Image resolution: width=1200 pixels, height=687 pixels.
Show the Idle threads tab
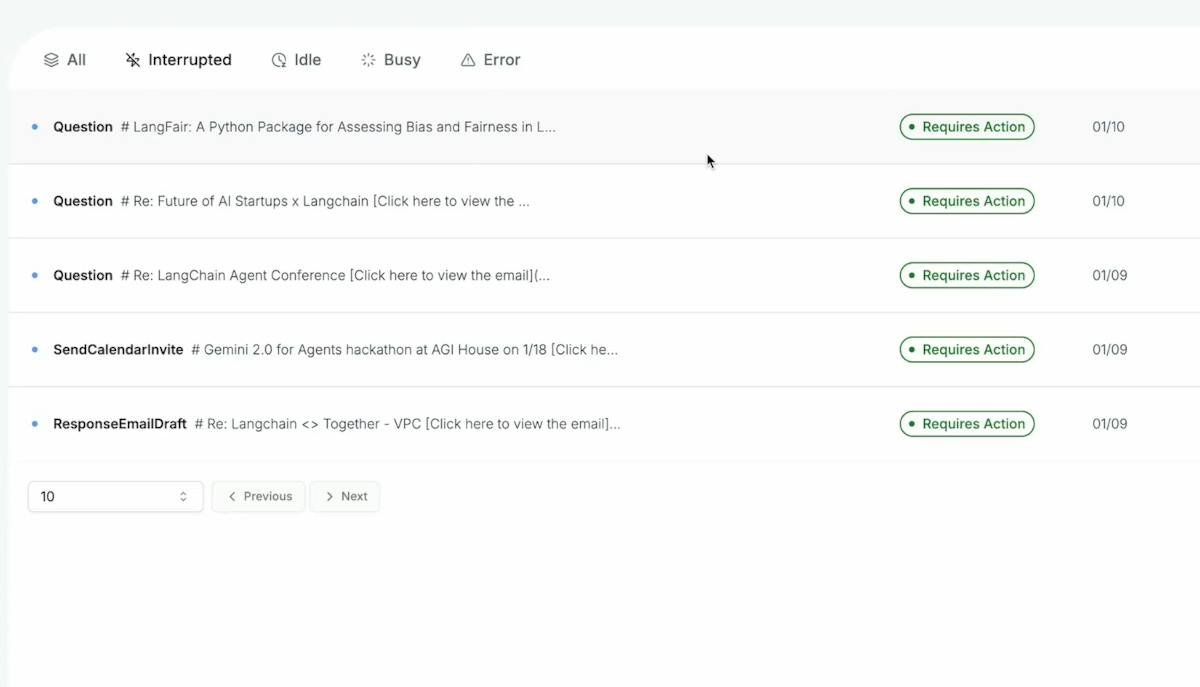(296, 60)
